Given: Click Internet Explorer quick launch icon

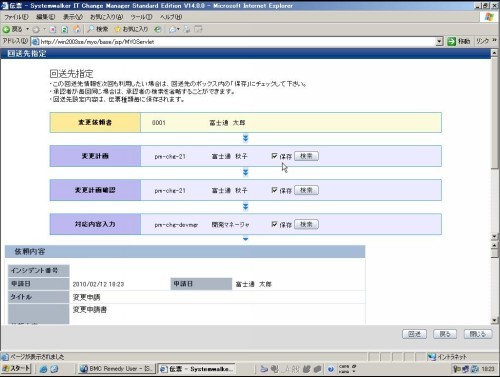Looking at the screenshot, I should tap(43, 369).
